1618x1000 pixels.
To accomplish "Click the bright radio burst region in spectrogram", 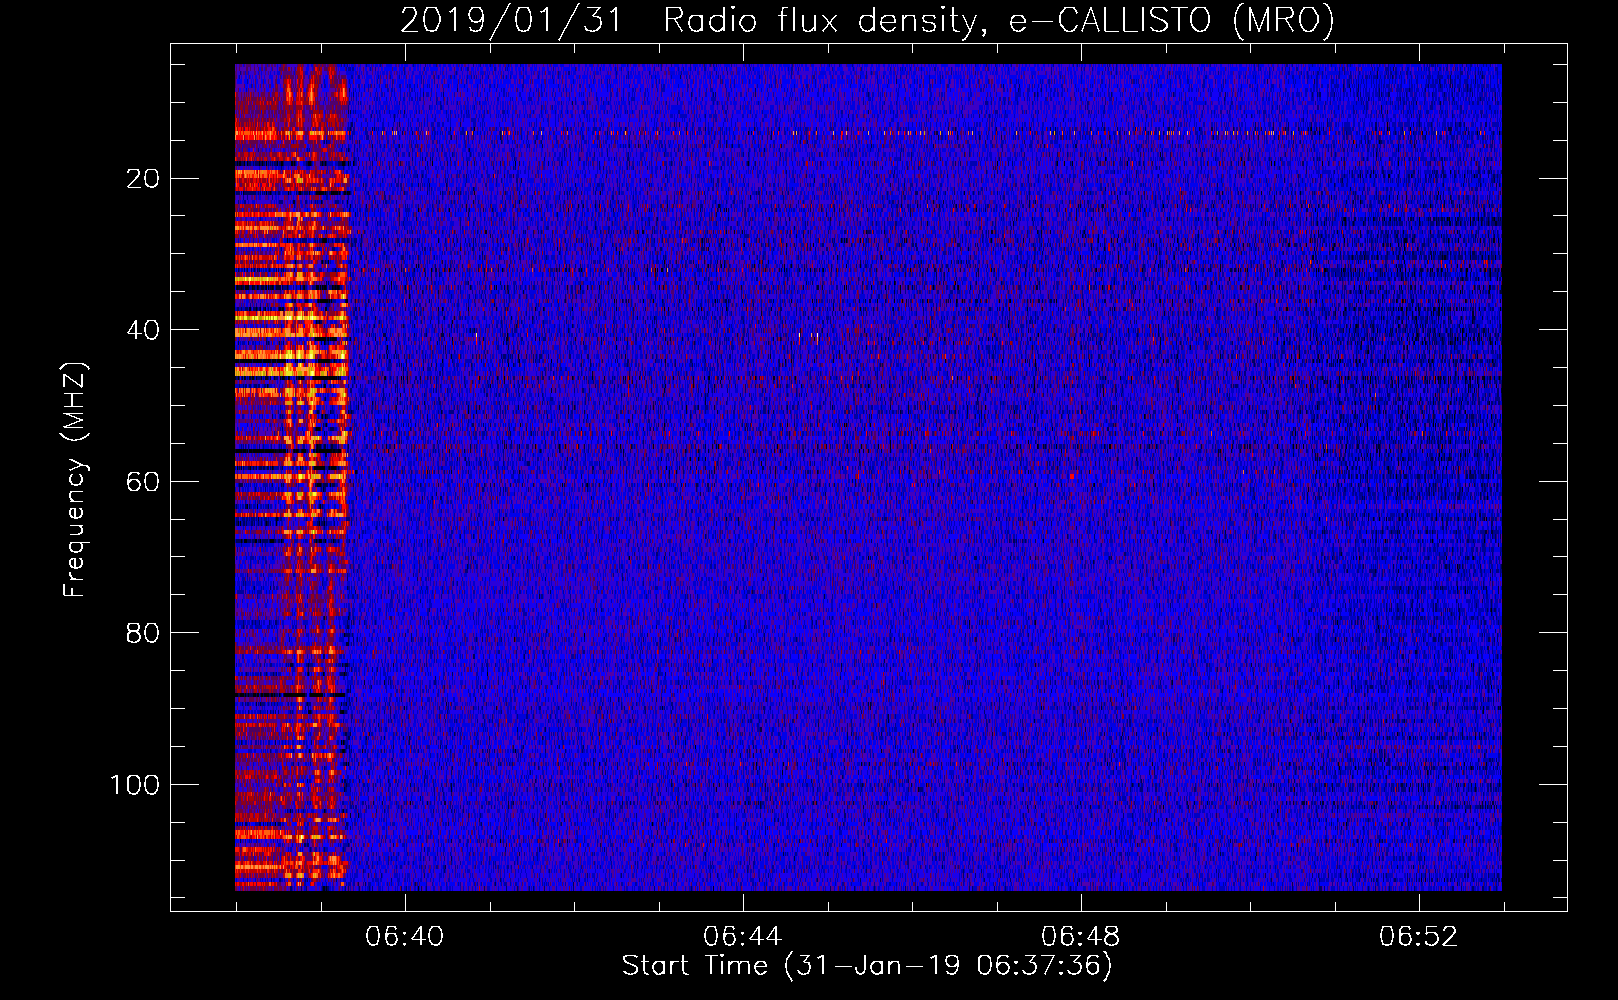I will [x=291, y=477].
